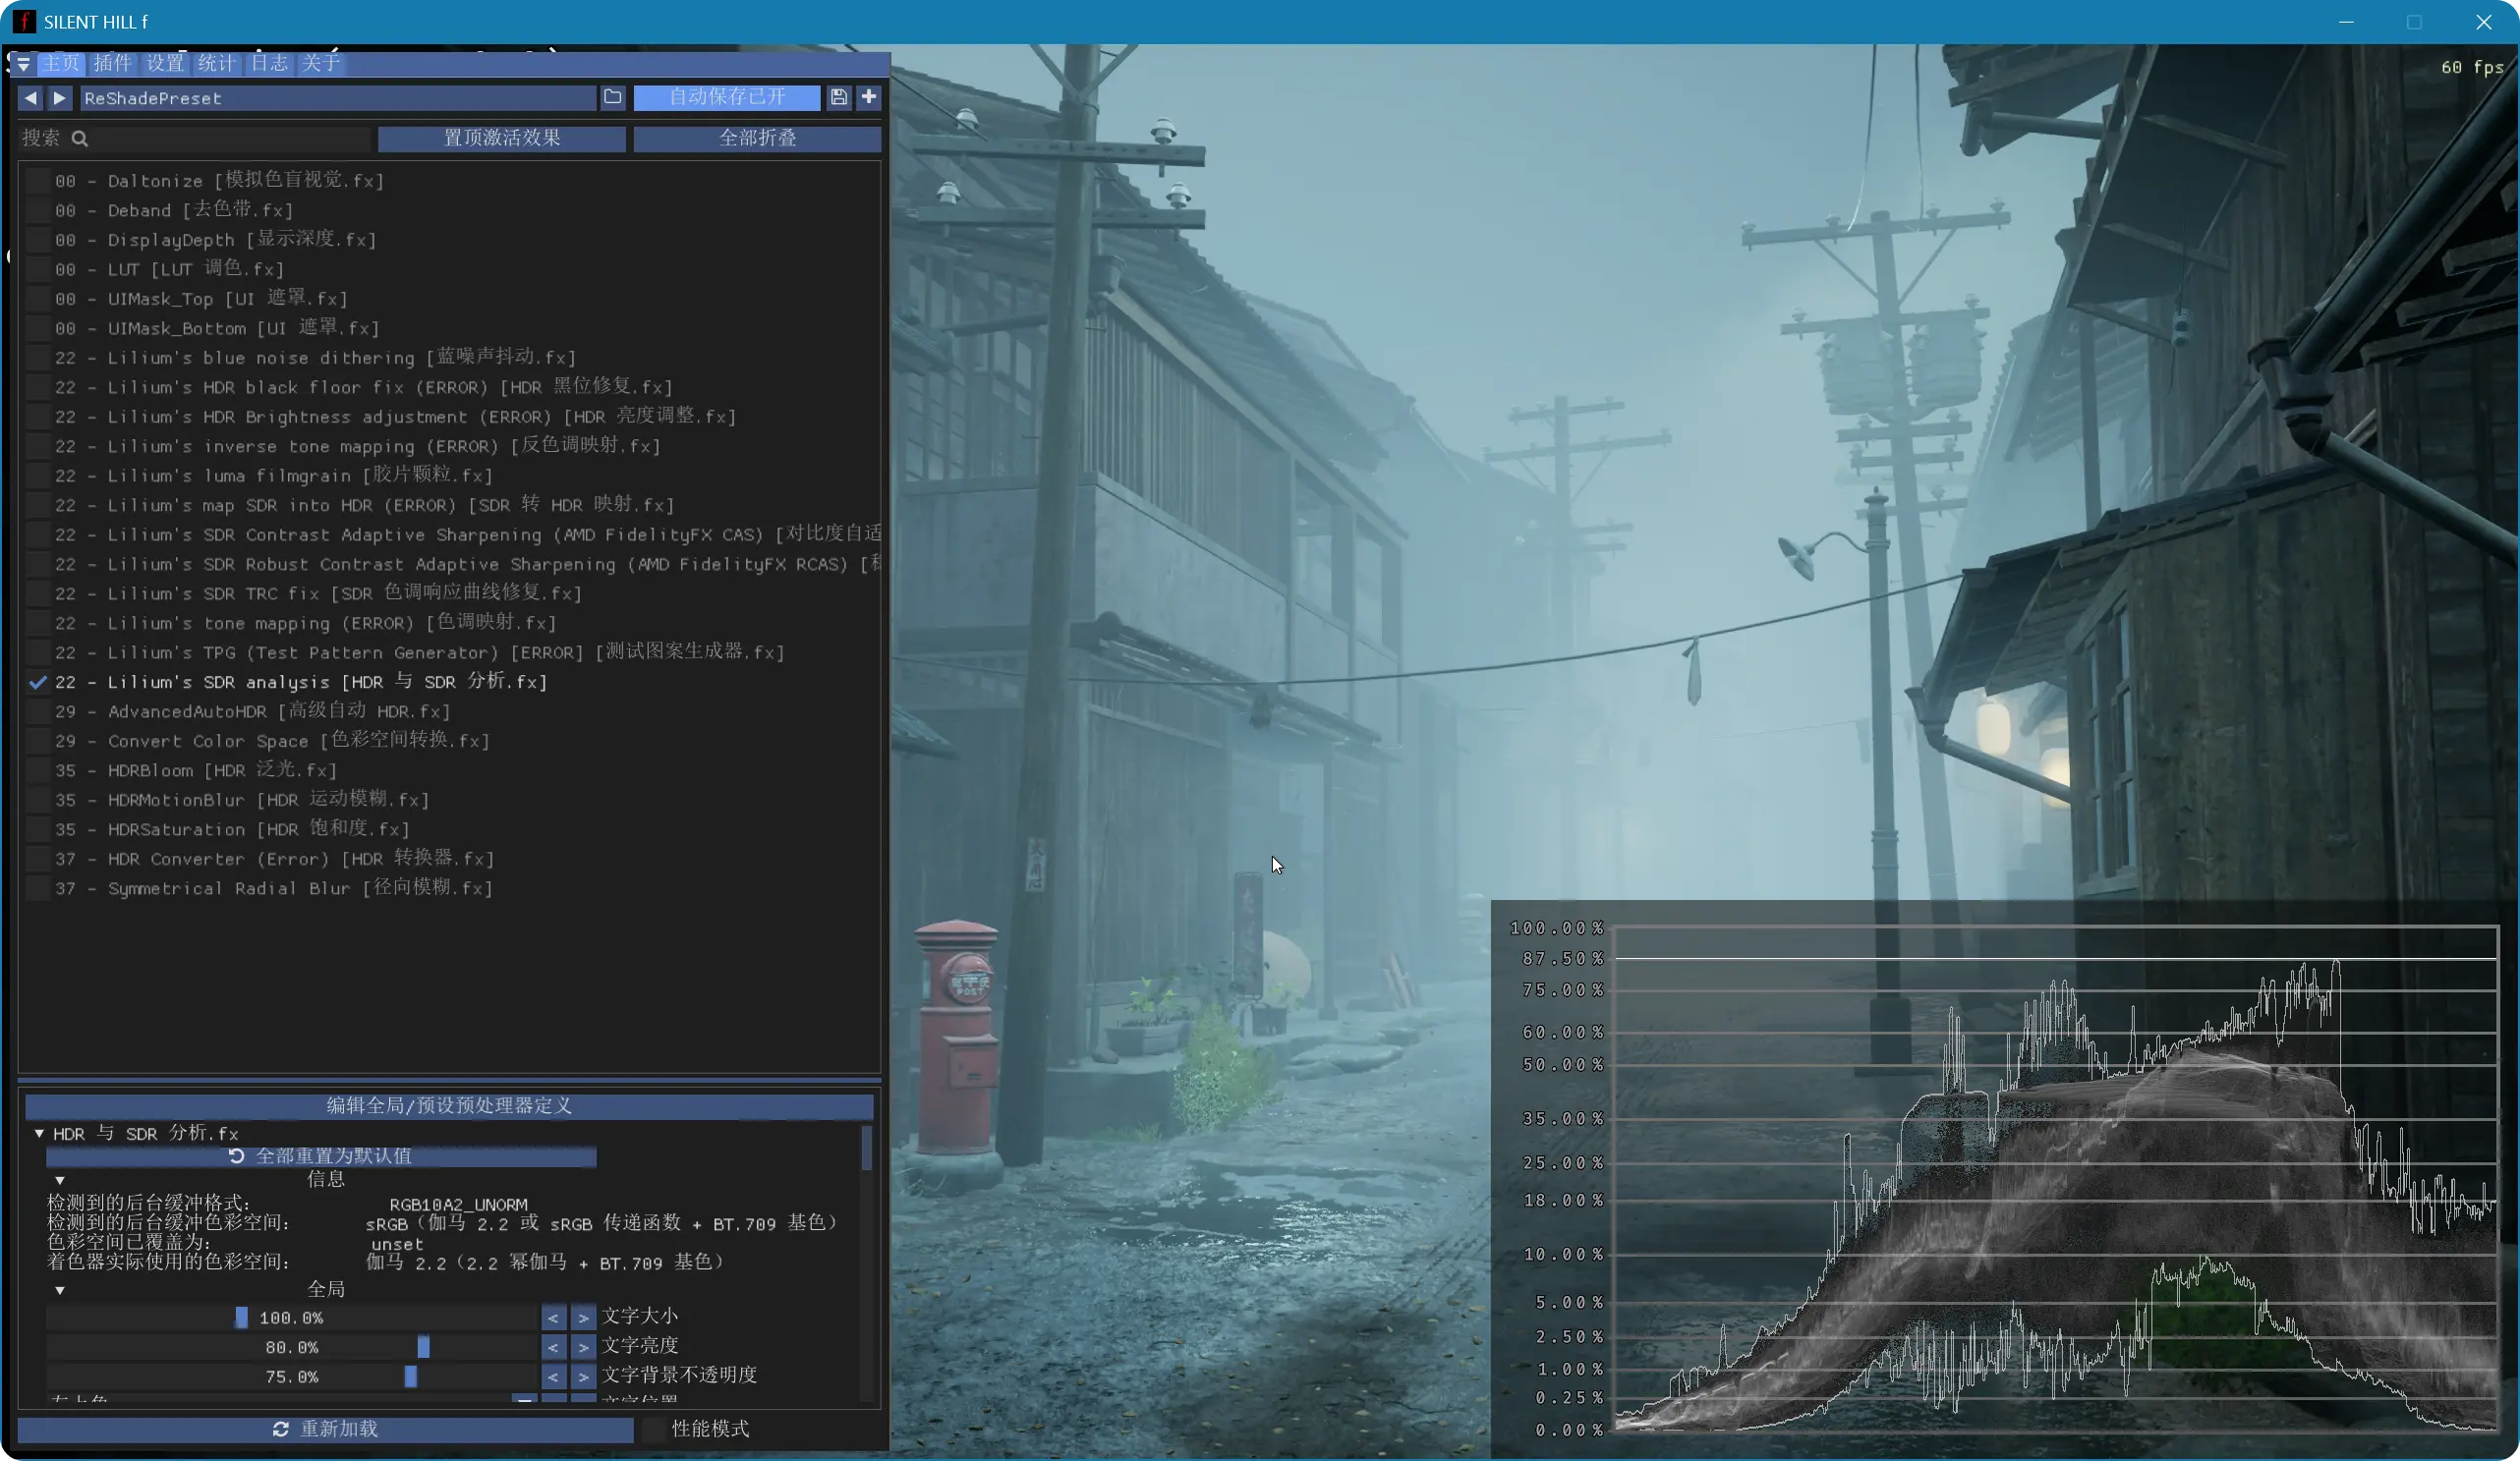
Task: Enable the LUT 调色 effect checkbox
Action: pos(38,269)
